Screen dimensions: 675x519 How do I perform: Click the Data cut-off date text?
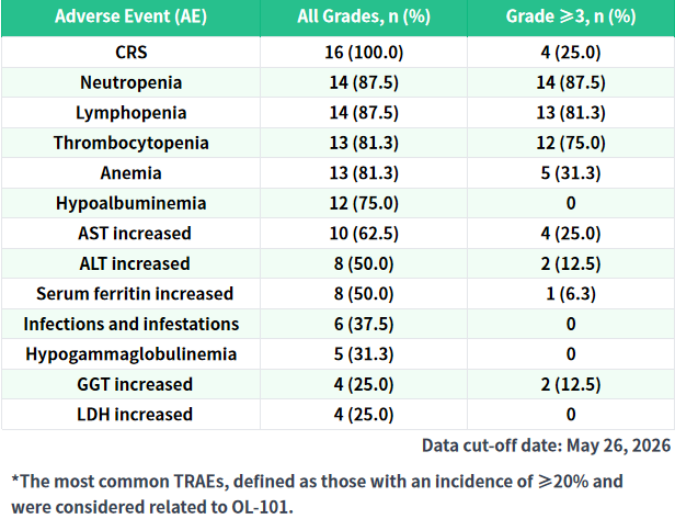(x=546, y=445)
